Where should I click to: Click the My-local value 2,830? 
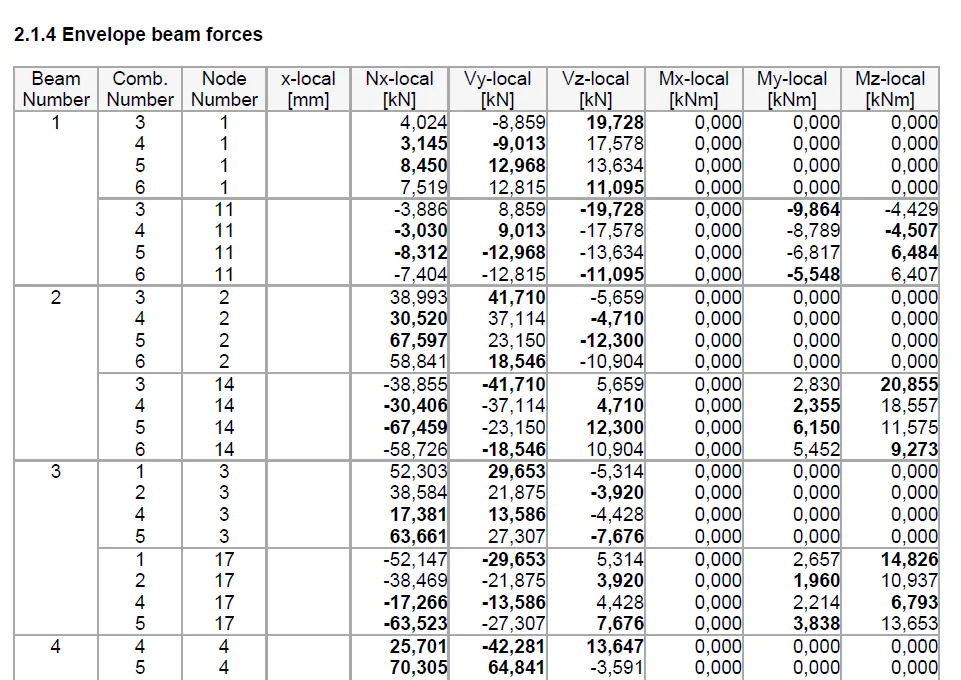(x=816, y=384)
